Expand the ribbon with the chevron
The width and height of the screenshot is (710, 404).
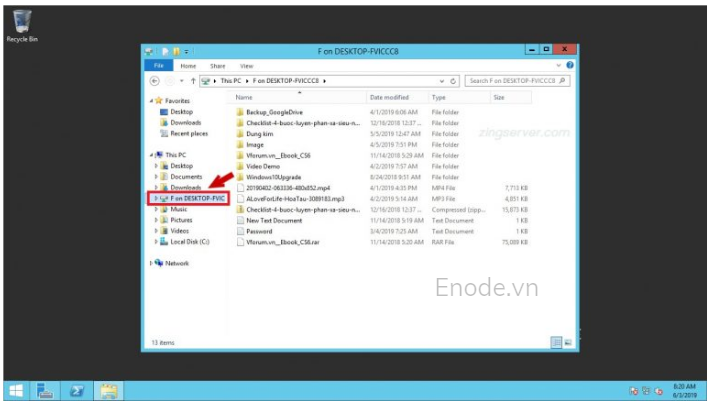point(559,65)
